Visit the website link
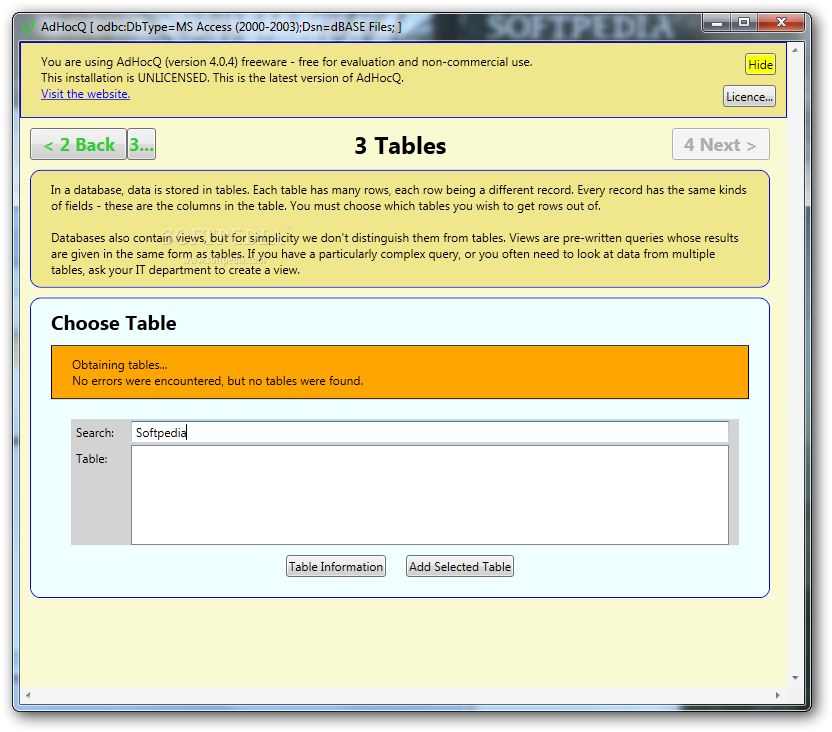The image size is (832, 732). [85, 94]
